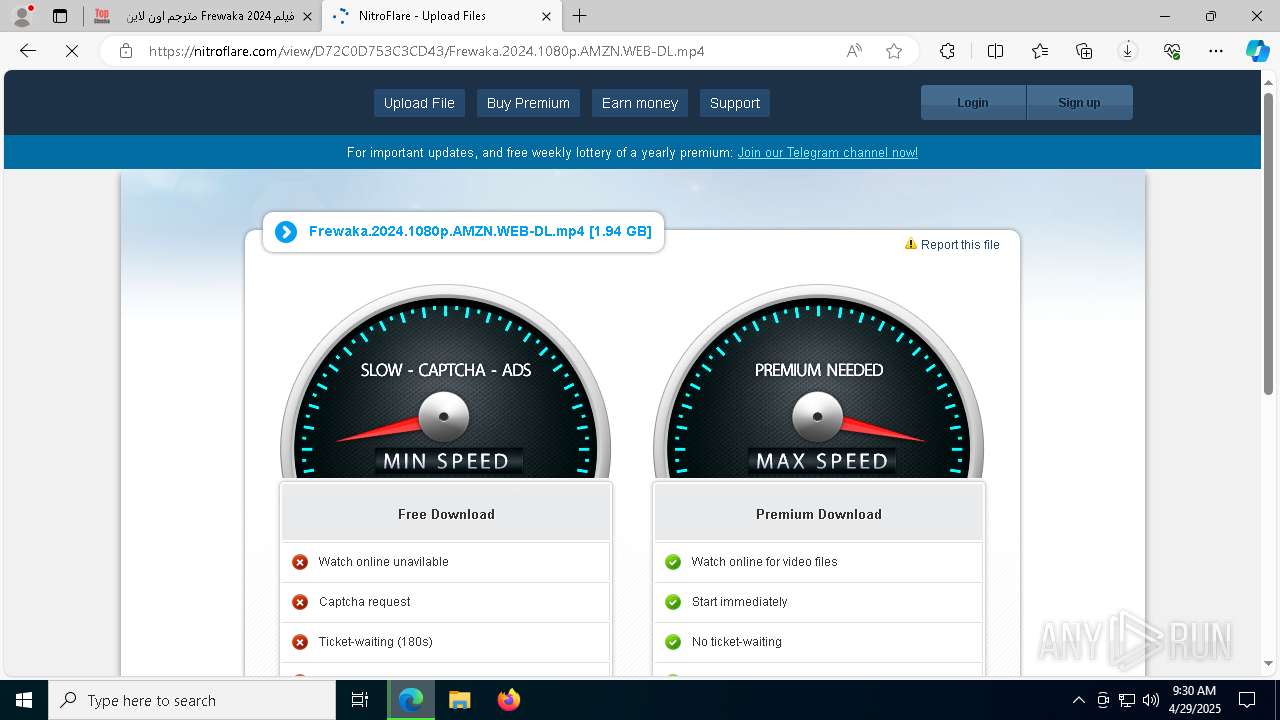1280x720 pixels.
Task: Stop loading the page
Action: click(x=72, y=51)
